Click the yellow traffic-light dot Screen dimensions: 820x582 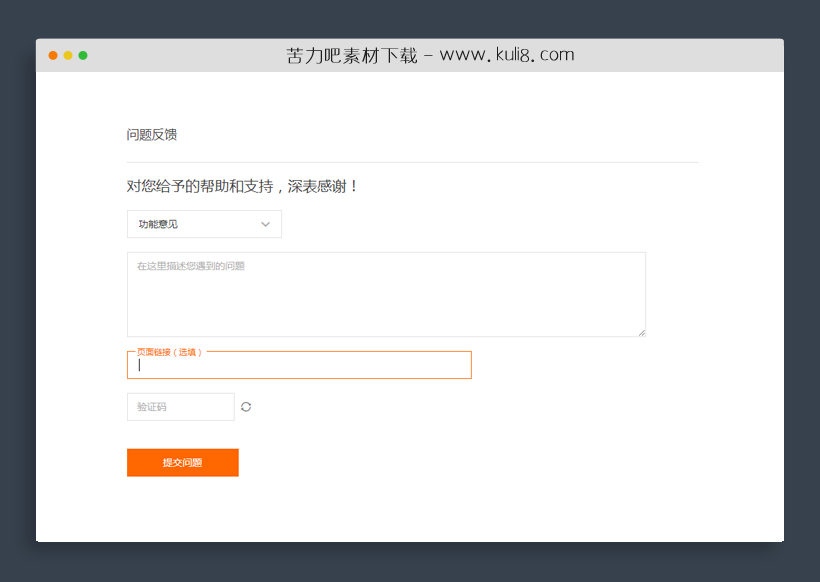[x=67, y=56]
